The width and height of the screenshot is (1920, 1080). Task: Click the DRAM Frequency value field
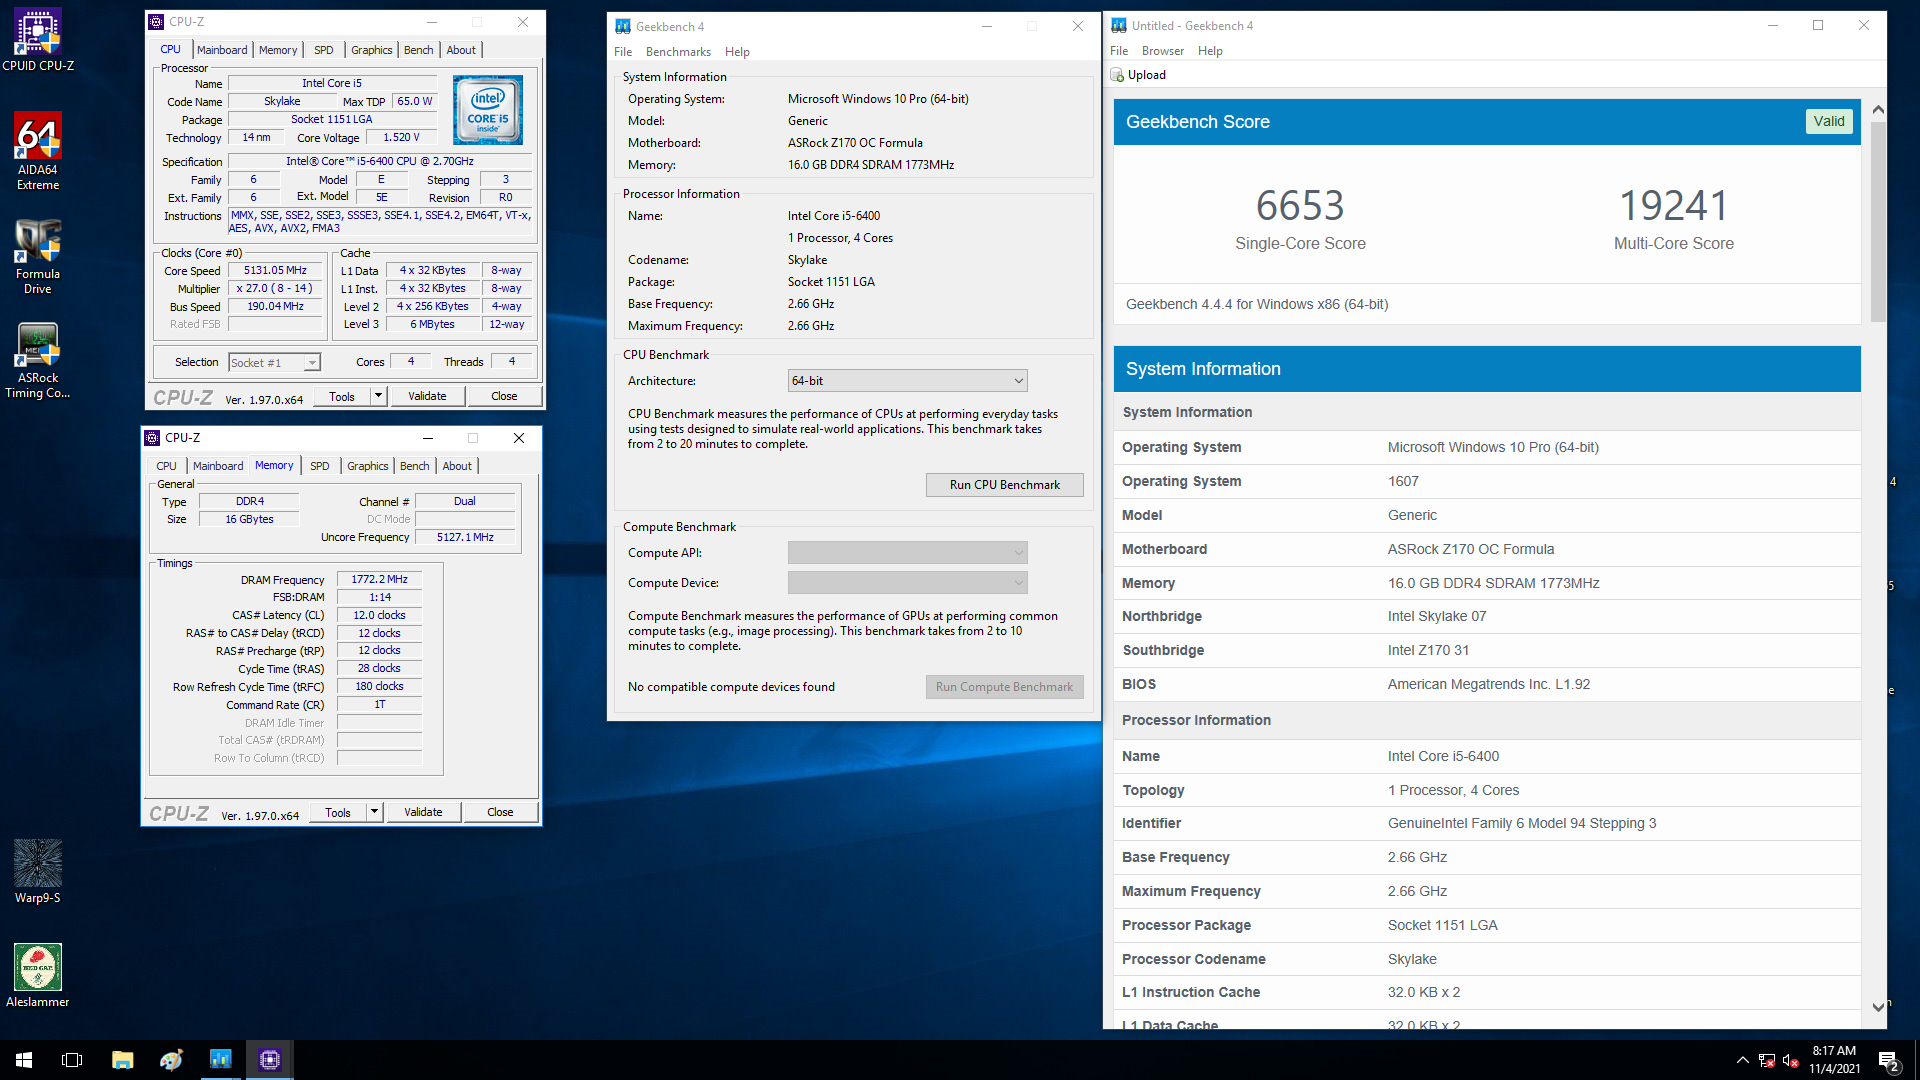coord(380,580)
